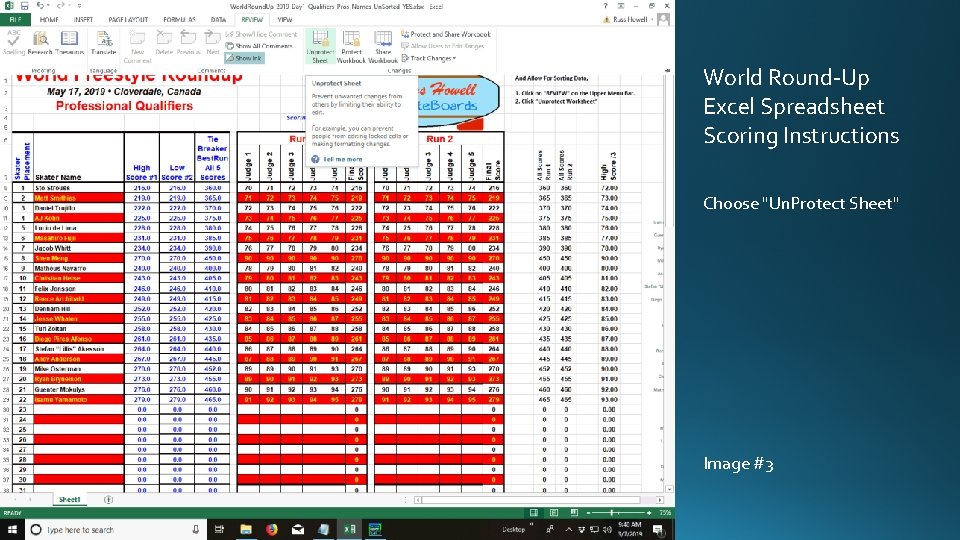The height and width of the screenshot is (540, 960).
Task: Open File Explorer from taskbar
Action: 246,530
